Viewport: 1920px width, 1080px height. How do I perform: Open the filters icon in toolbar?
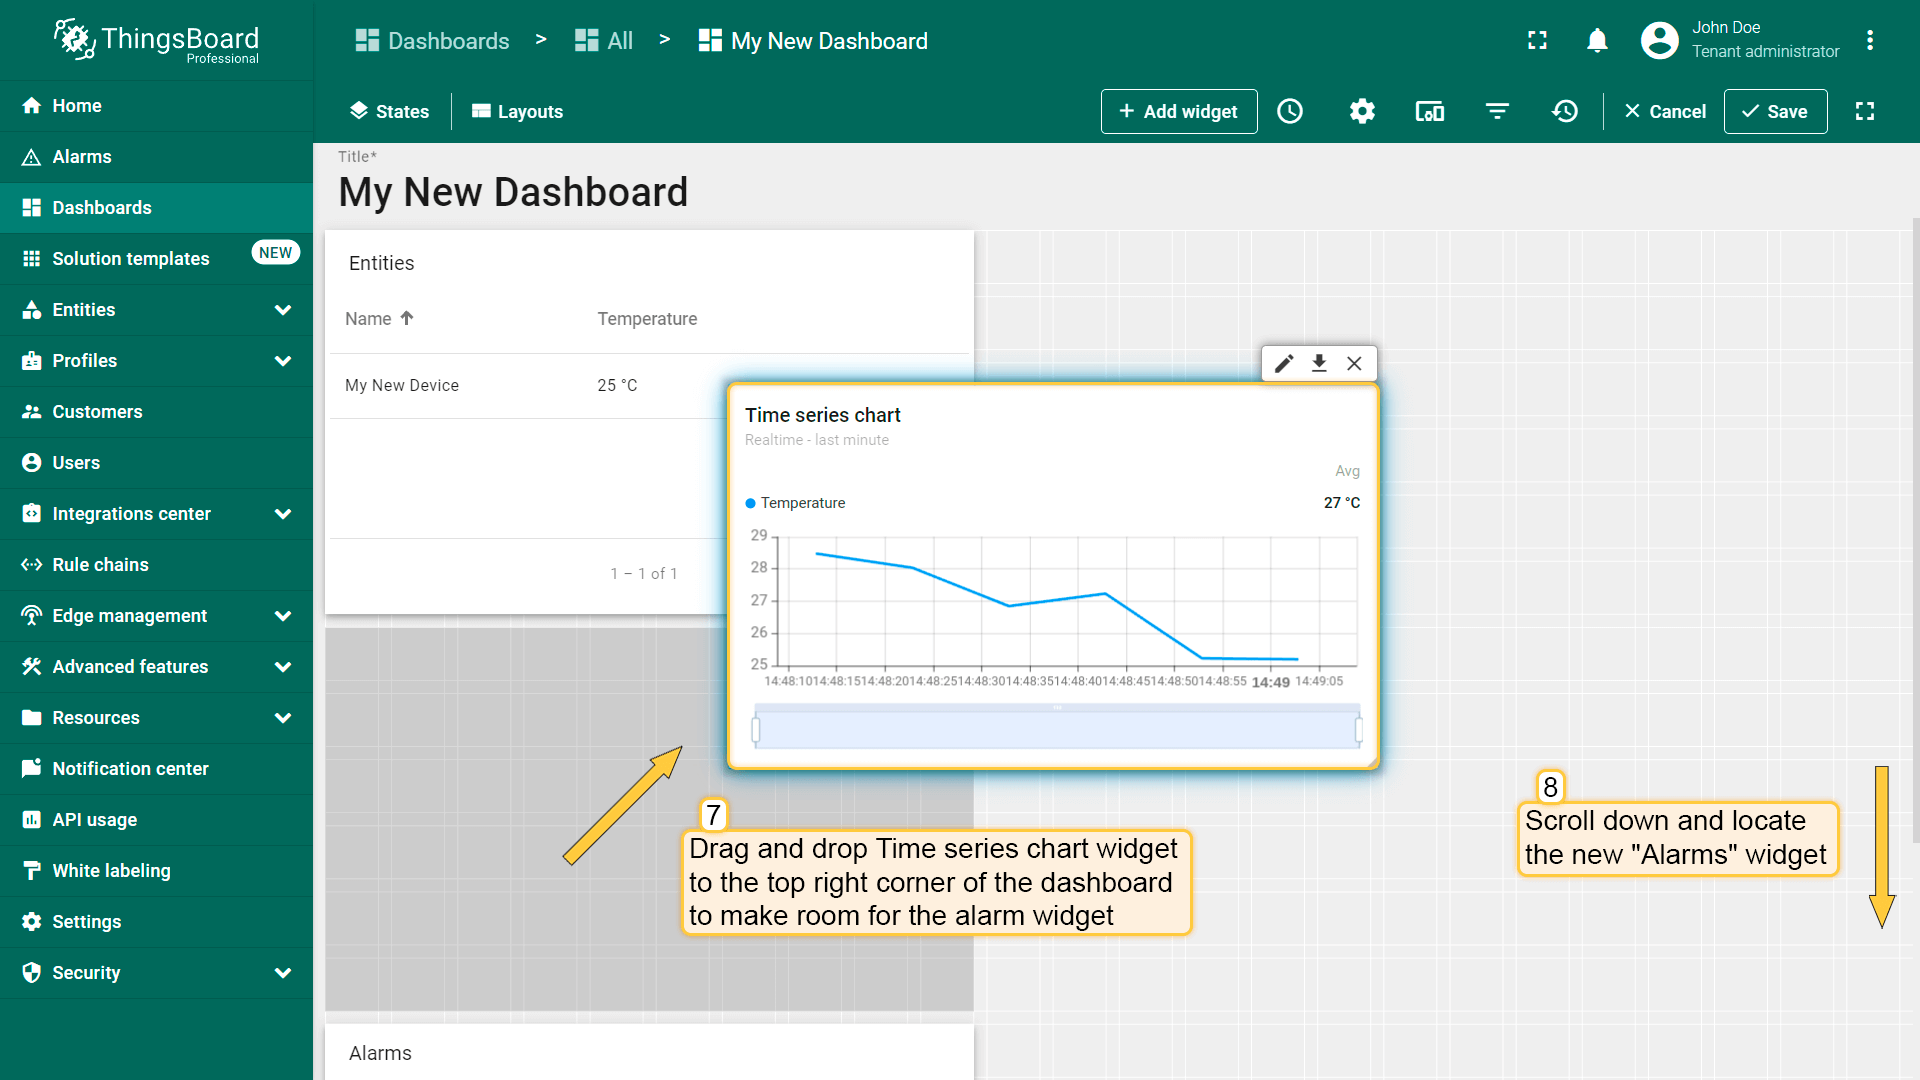pyautogui.click(x=1497, y=111)
